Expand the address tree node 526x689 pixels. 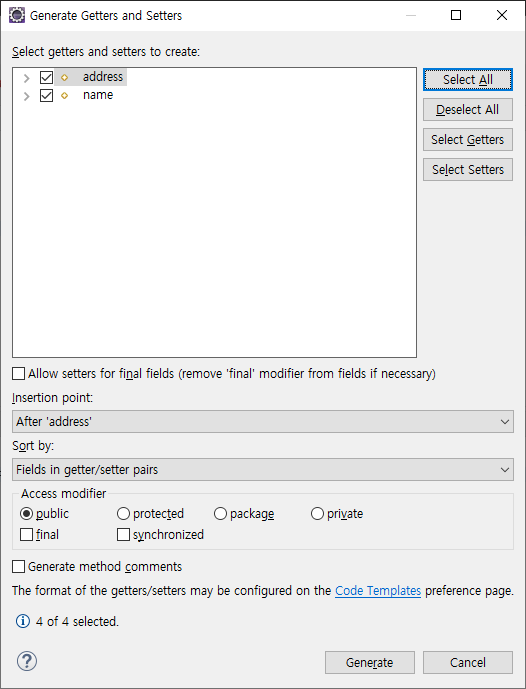point(26,78)
